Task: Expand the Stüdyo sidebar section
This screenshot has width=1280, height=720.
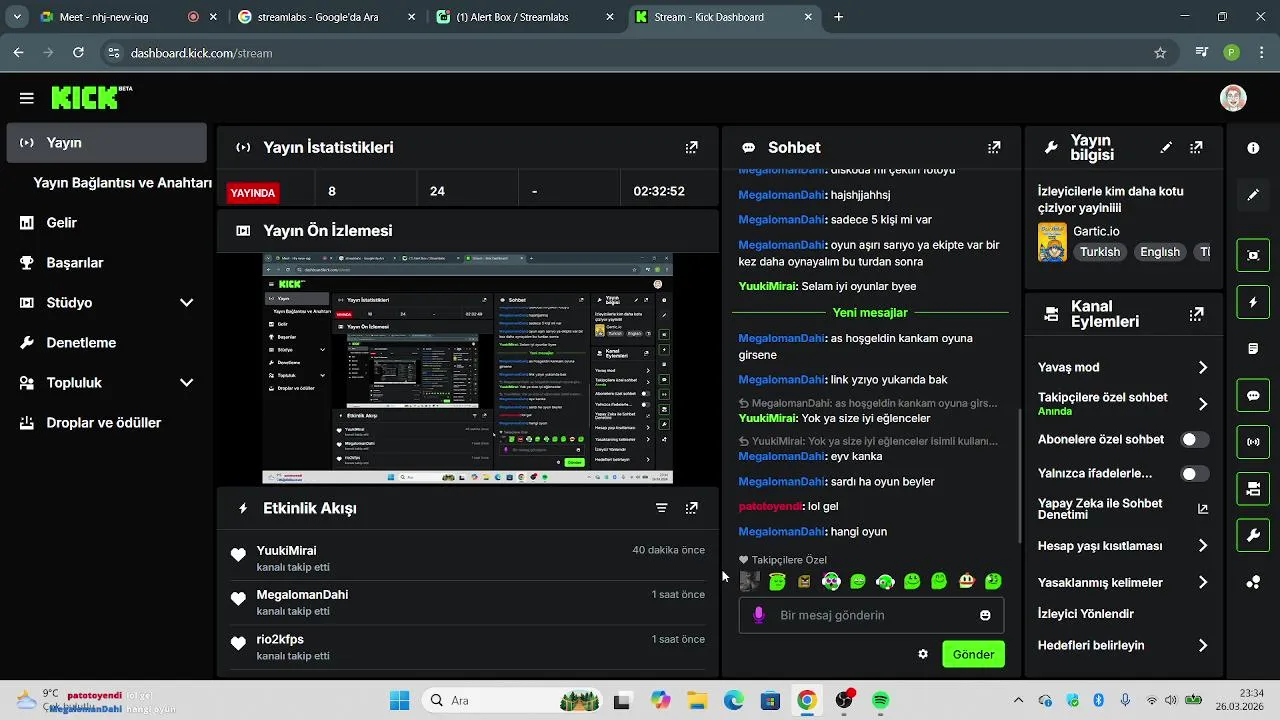Action: 186,302
